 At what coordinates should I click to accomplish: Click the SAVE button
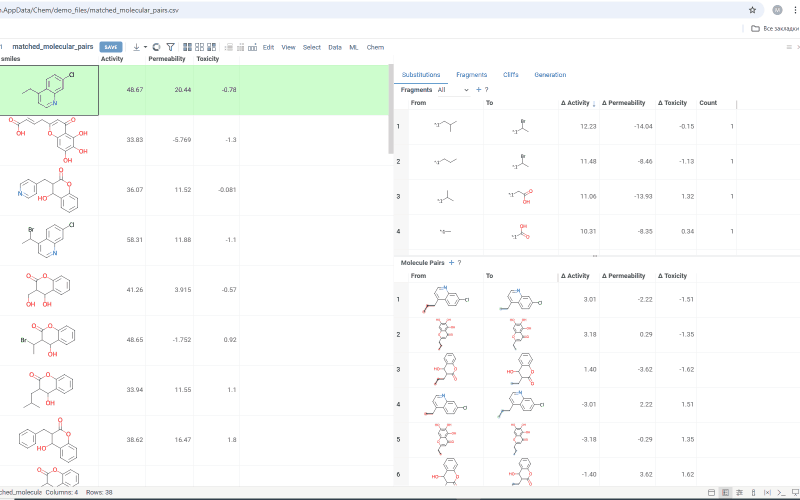click(x=111, y=47)
